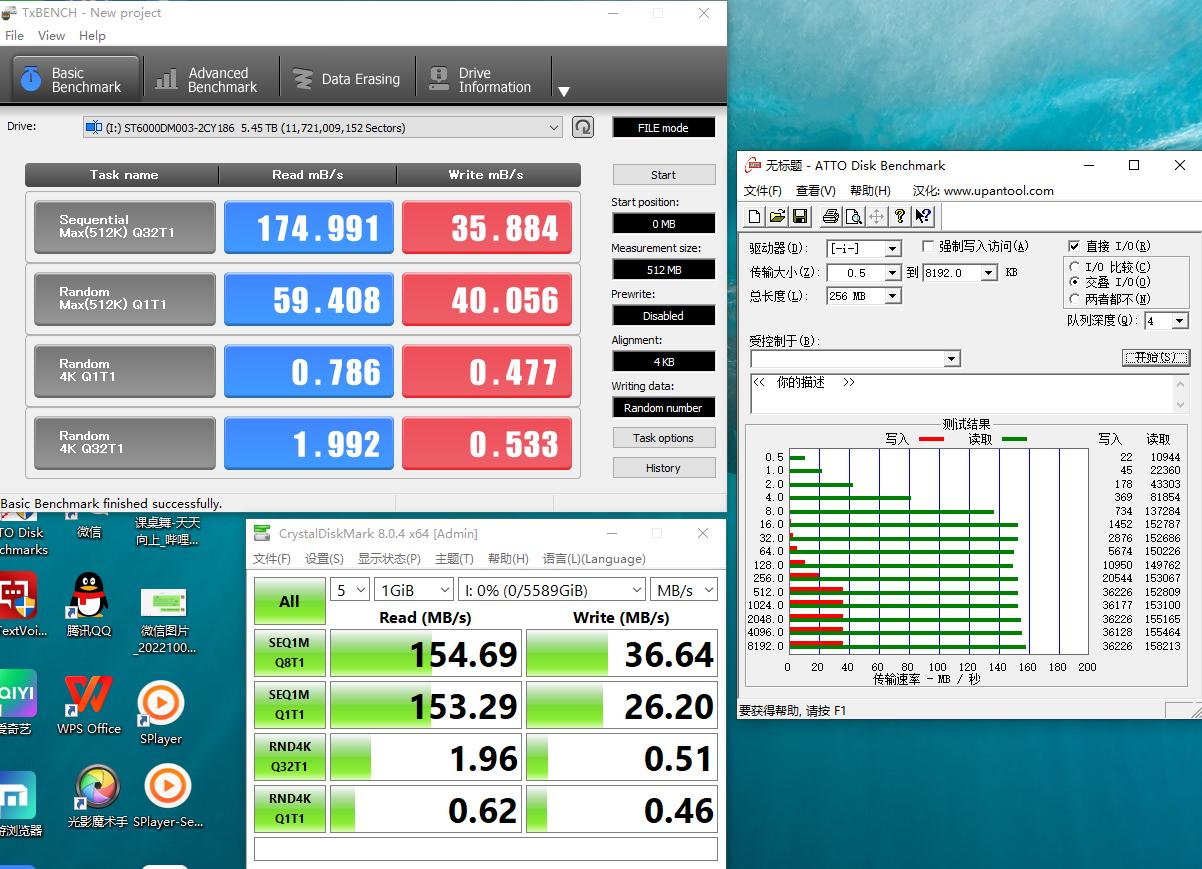1202x869 pixels.
Task: Expand the 队列深度 queue depth dropdown
Action: pos(1179,321)
